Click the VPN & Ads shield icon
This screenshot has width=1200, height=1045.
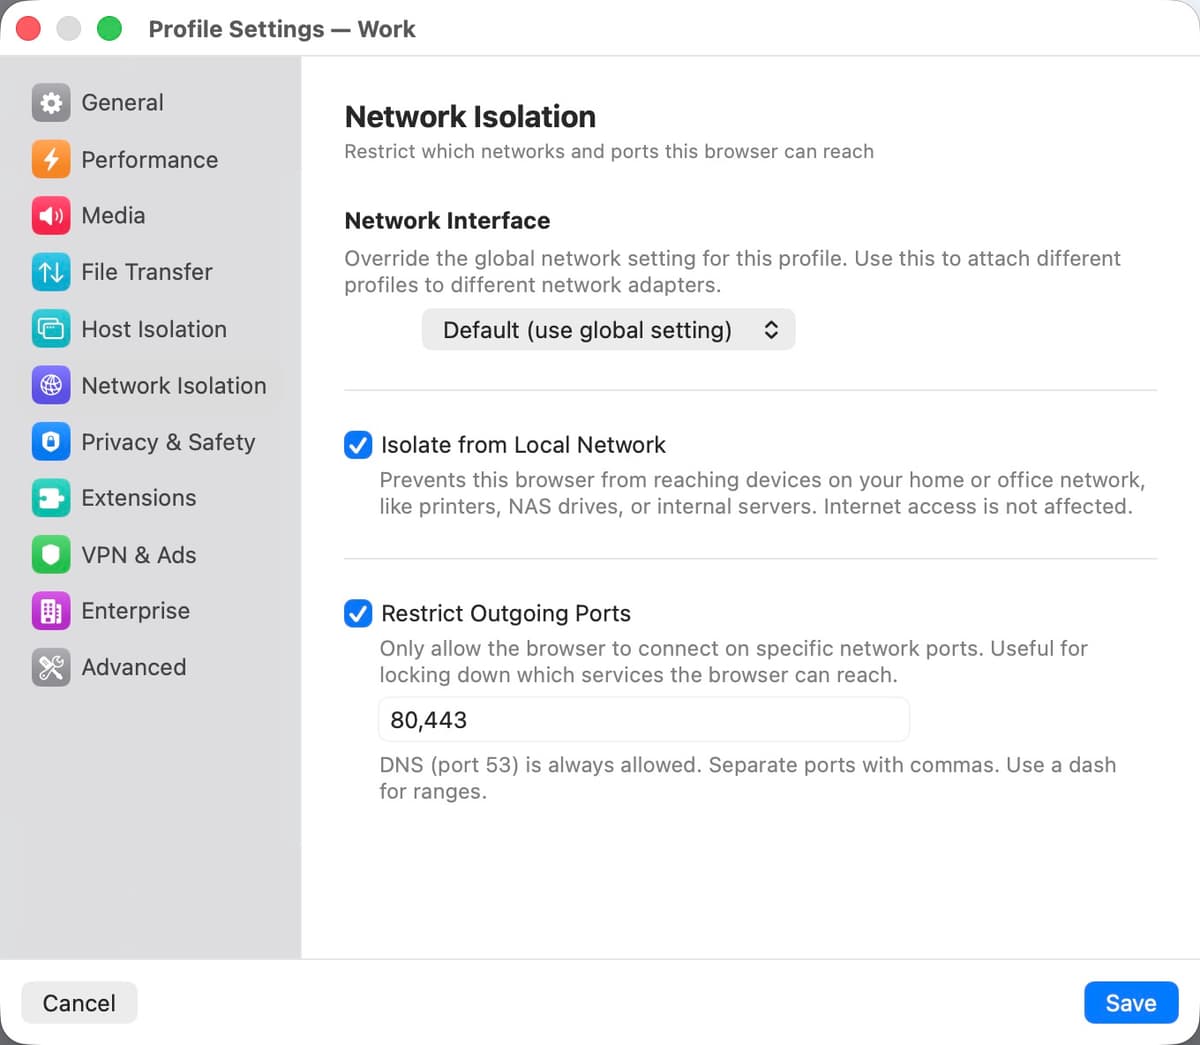(x=51, y=555)
